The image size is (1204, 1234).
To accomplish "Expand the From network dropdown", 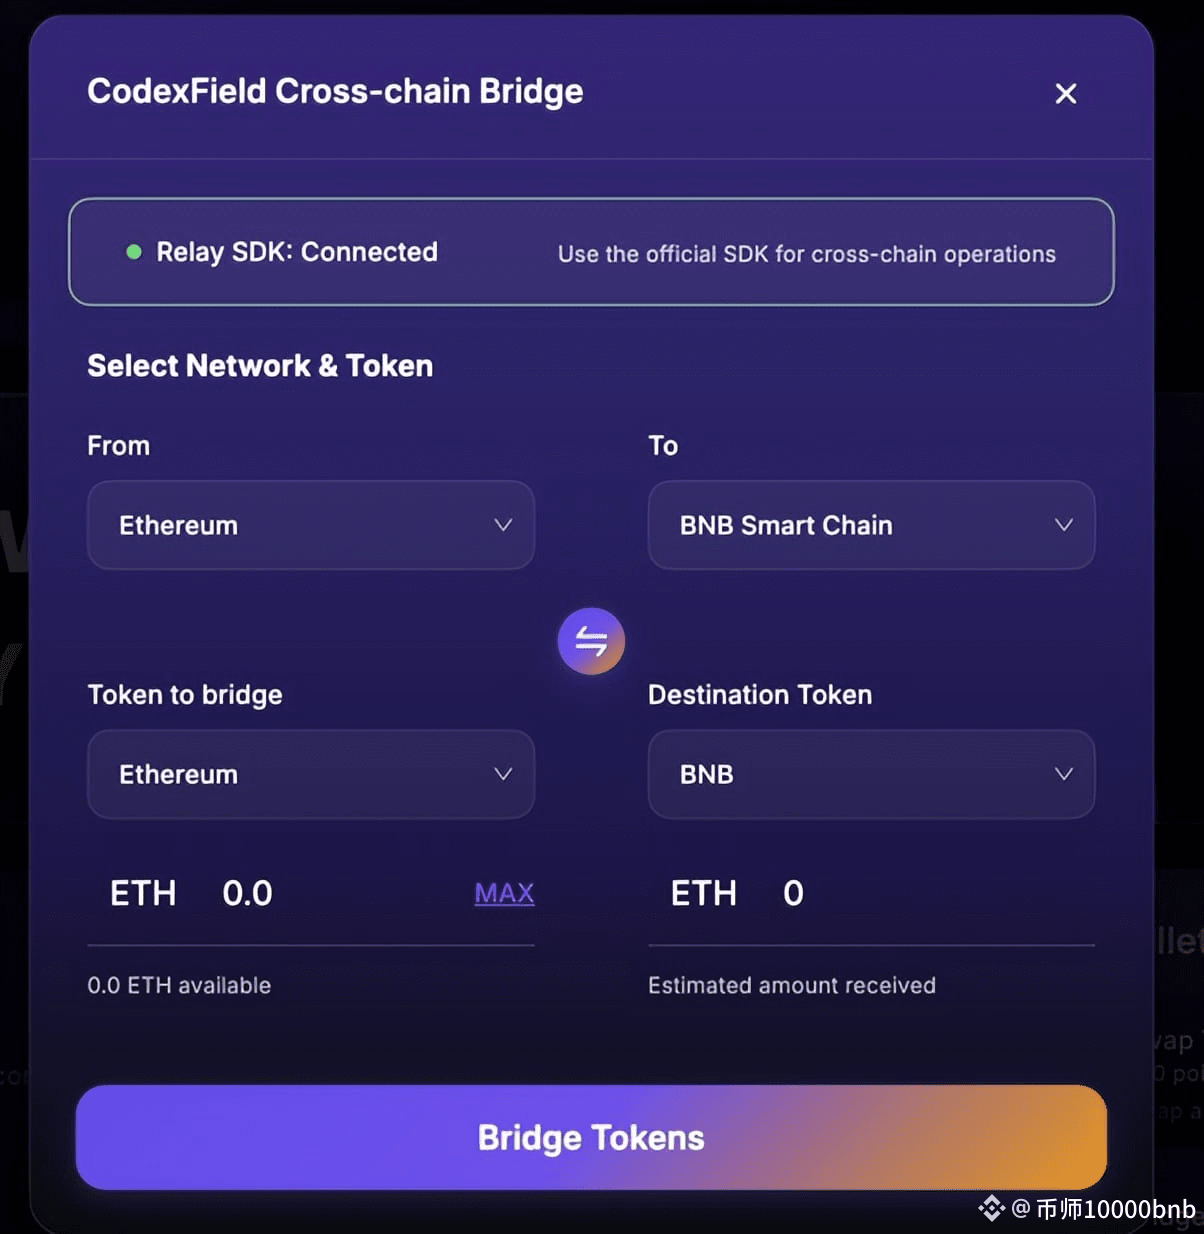I will 311,525.
